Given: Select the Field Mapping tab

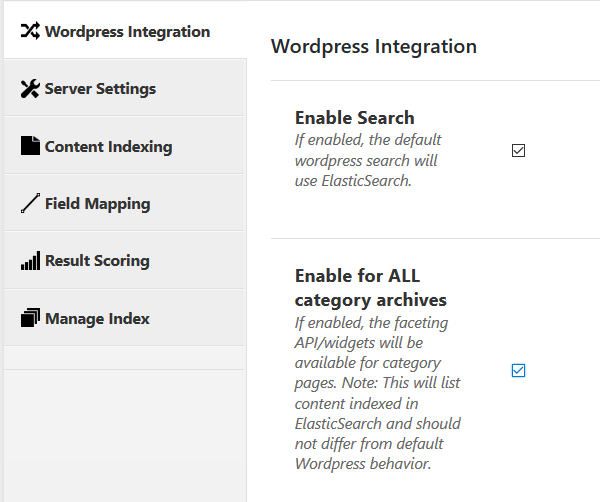Looking at the screenshot, I should [x=124, y=203].
